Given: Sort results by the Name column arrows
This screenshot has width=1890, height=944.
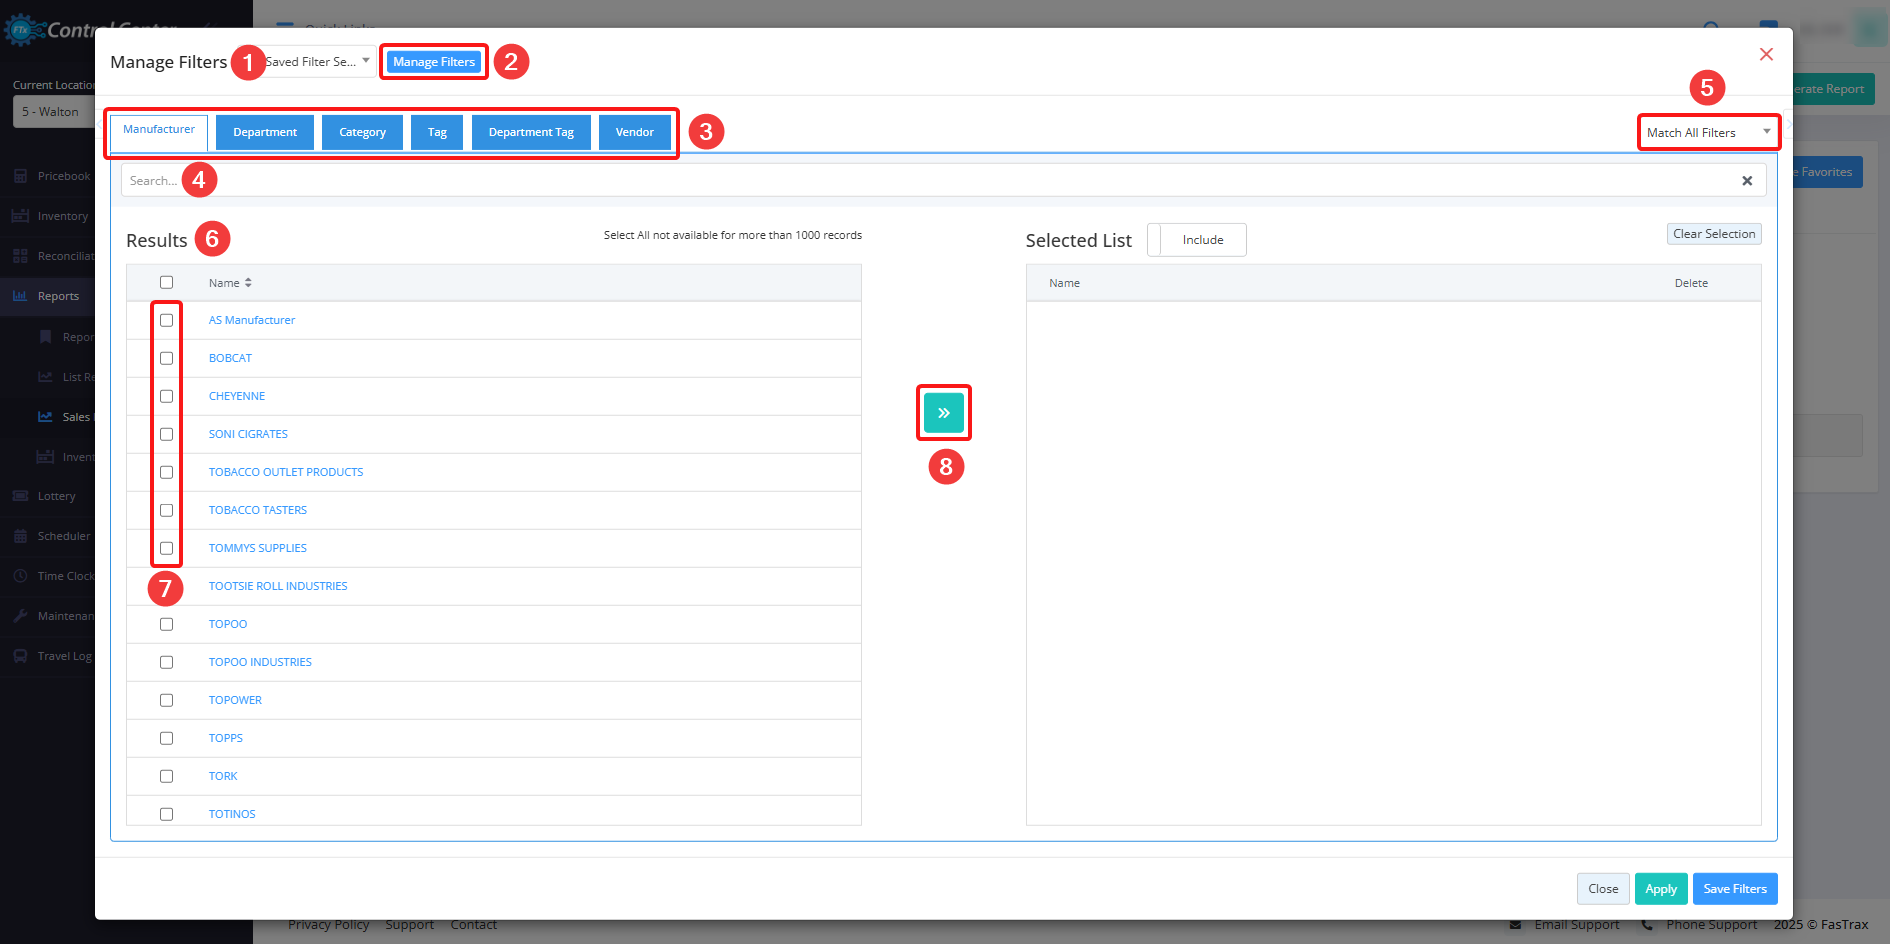Looking at the screenshot, I should coord(248,283).
